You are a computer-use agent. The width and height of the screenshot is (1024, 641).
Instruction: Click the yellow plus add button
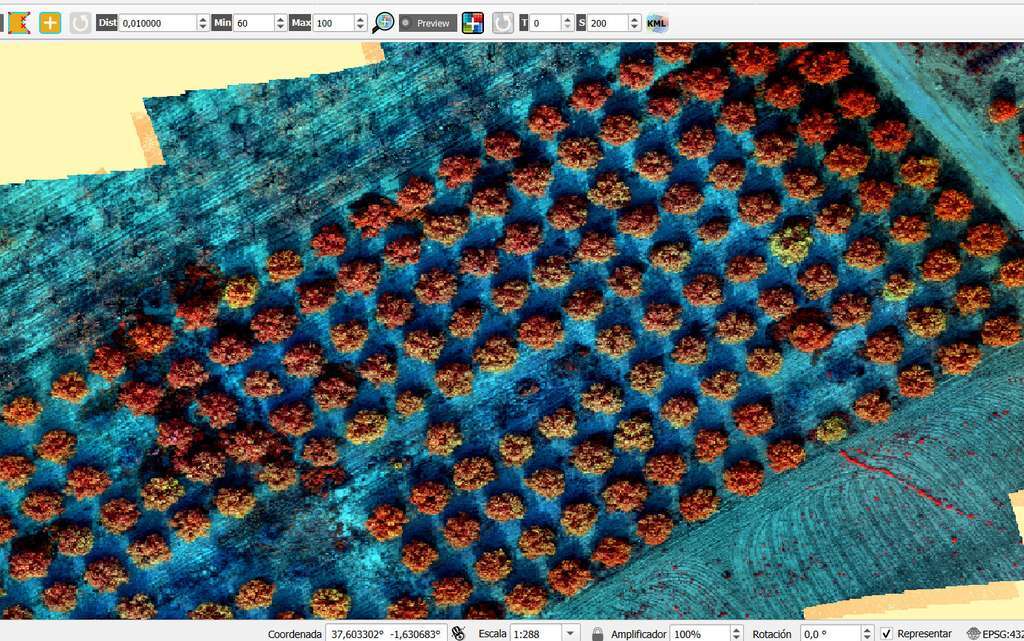click(x=50, y=23)
